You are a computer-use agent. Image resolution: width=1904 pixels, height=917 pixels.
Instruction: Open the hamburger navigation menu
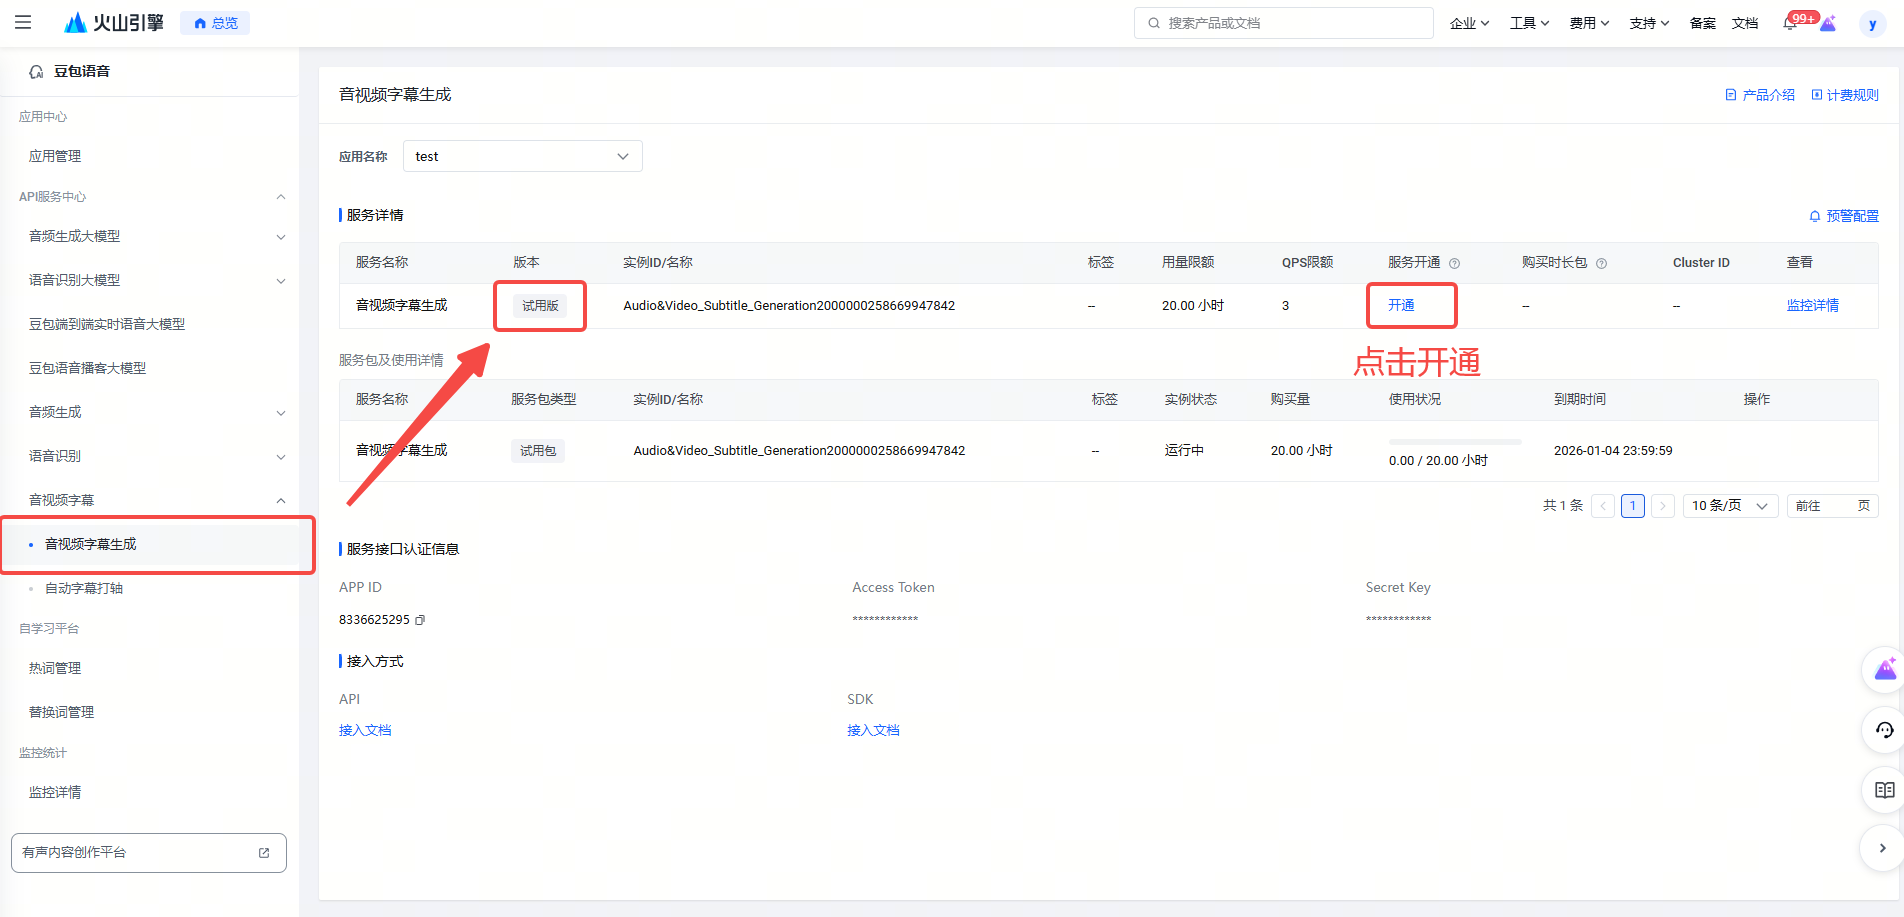(x=23, y=22)
